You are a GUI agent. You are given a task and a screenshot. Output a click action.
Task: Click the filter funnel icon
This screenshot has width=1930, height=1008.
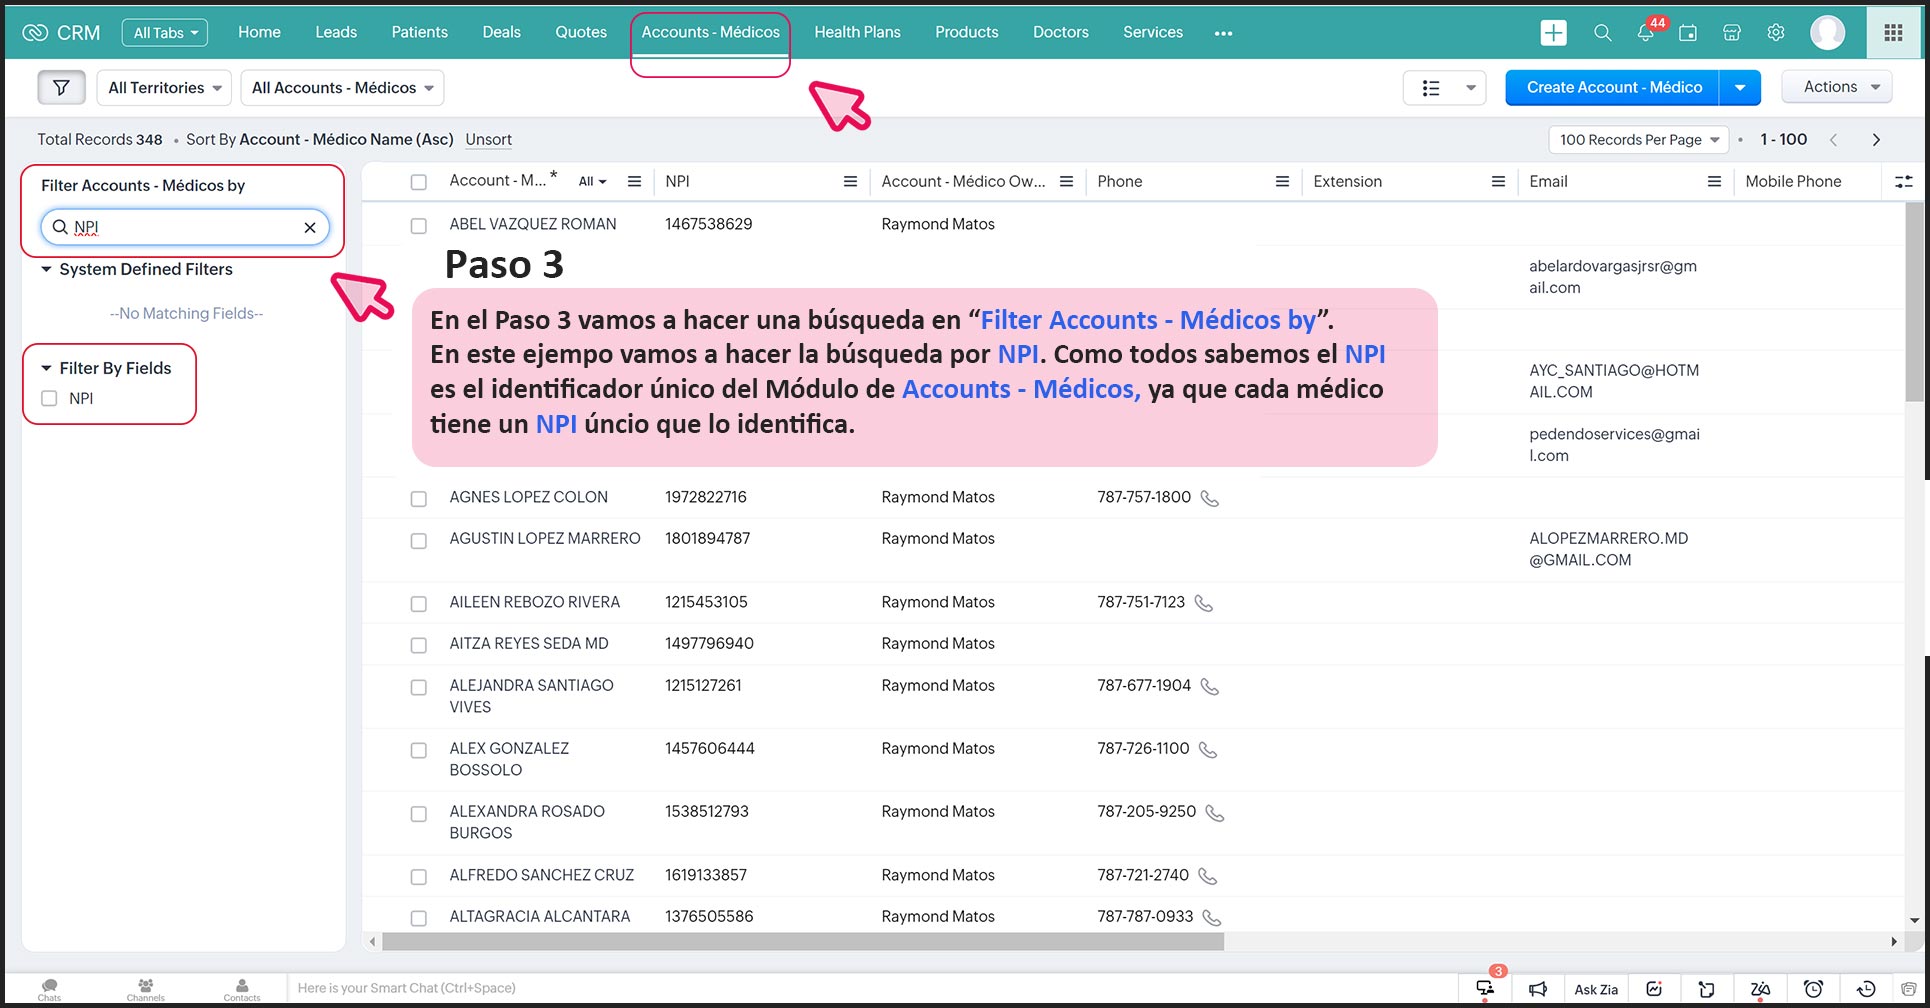[x=61, y=88]
